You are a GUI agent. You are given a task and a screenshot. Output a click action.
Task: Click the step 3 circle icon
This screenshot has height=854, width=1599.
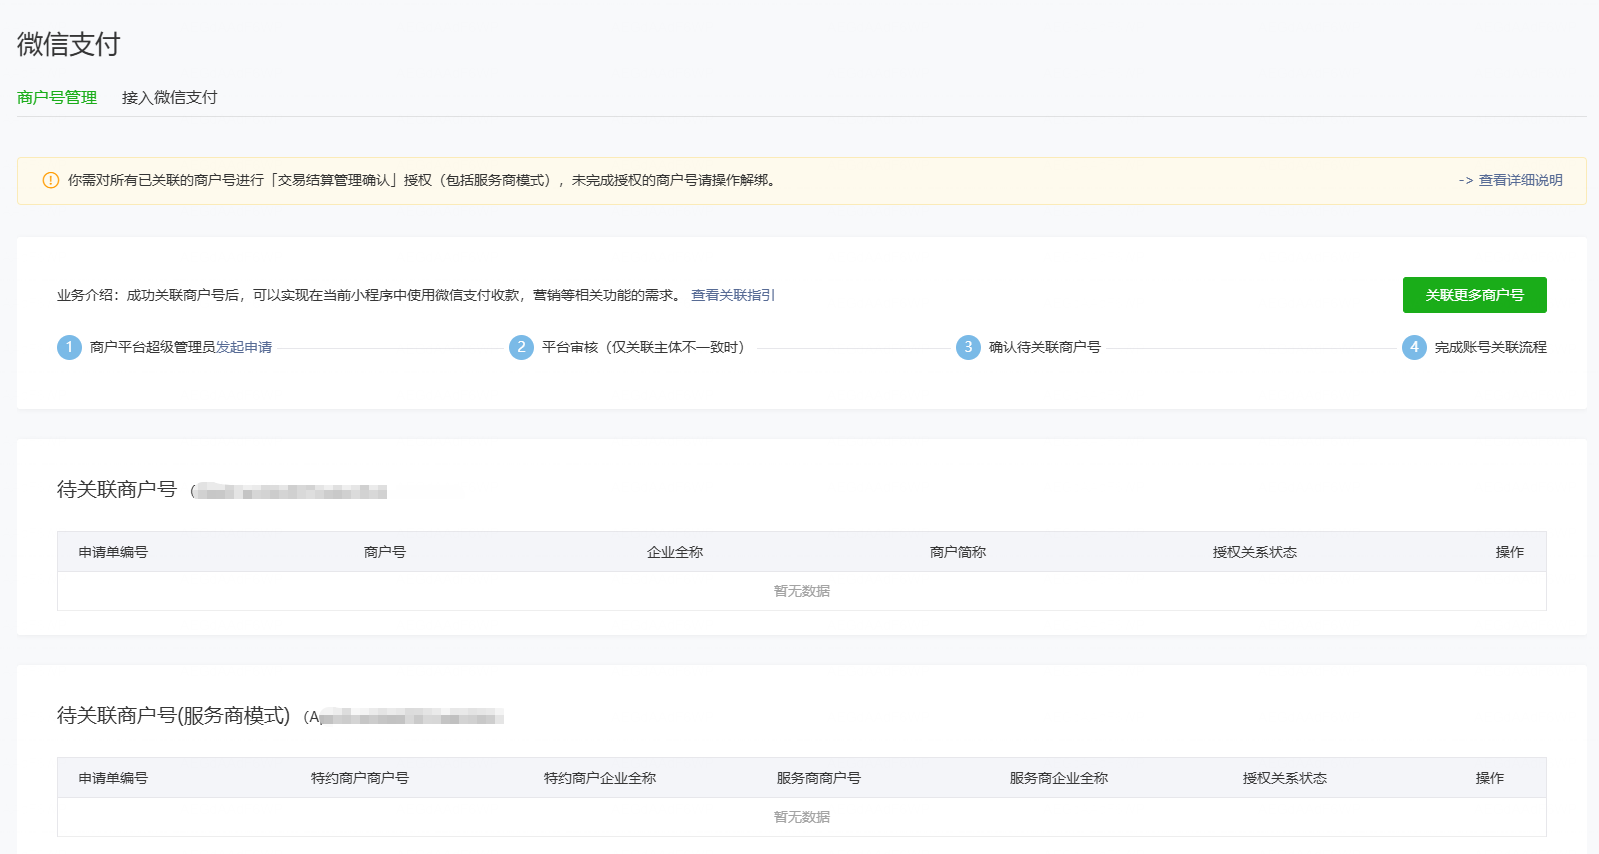(x=968, y=347)
